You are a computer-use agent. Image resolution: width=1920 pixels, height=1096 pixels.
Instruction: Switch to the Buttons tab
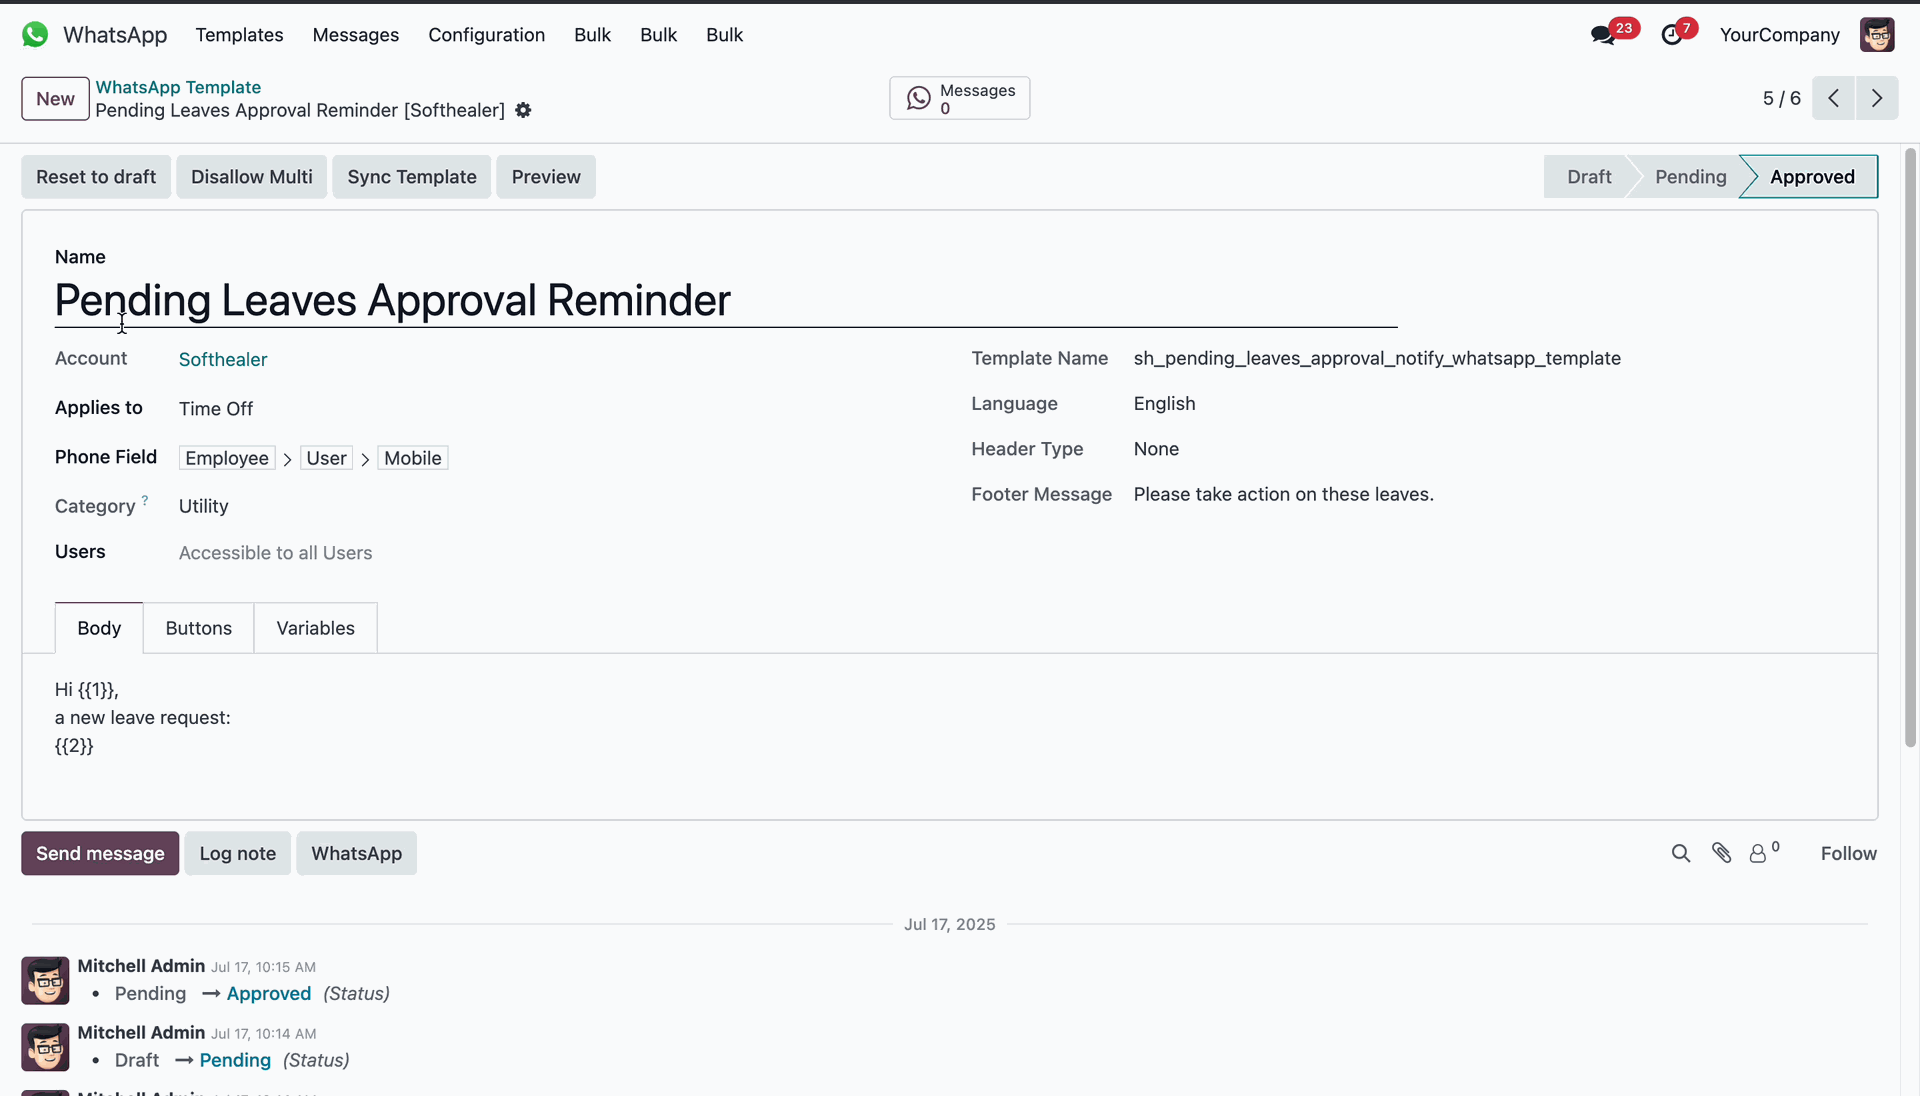198,628
